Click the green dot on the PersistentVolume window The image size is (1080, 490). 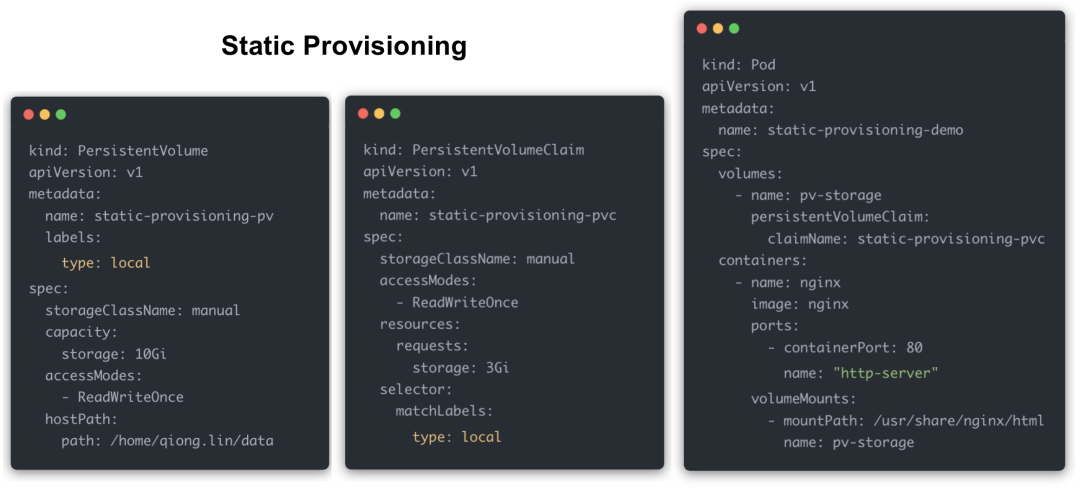61,114
